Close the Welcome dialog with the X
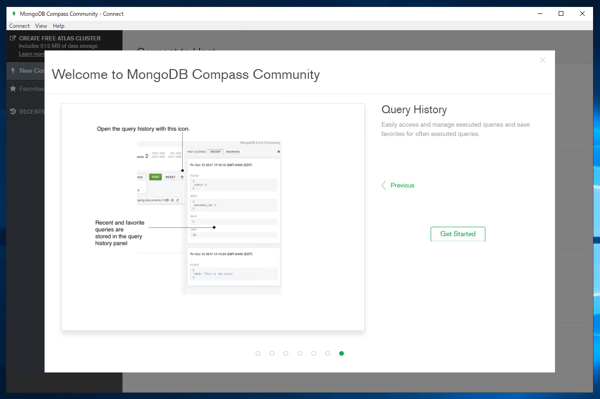 point(543,60)
